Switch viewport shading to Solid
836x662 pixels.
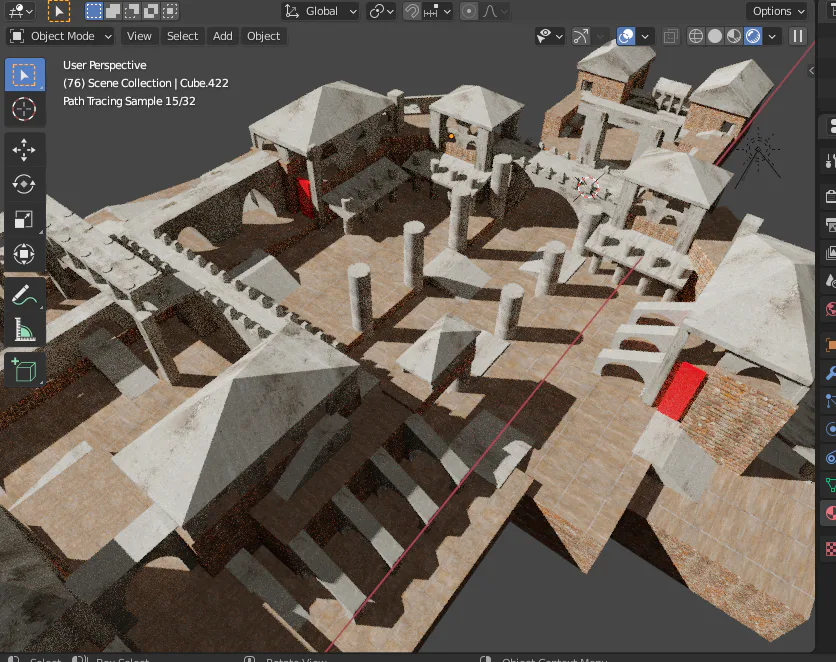pyautogui.click(x=715, y=36)
